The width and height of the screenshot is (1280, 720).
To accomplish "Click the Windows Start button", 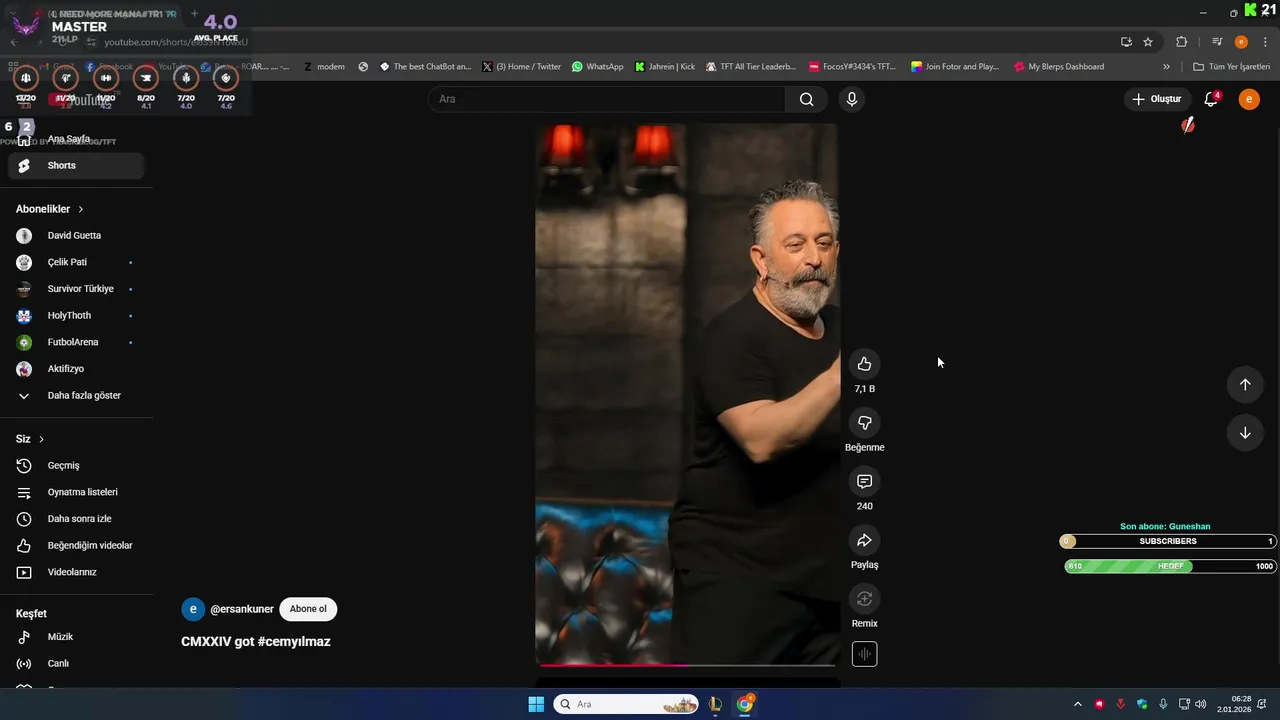I will pos(536,704).
